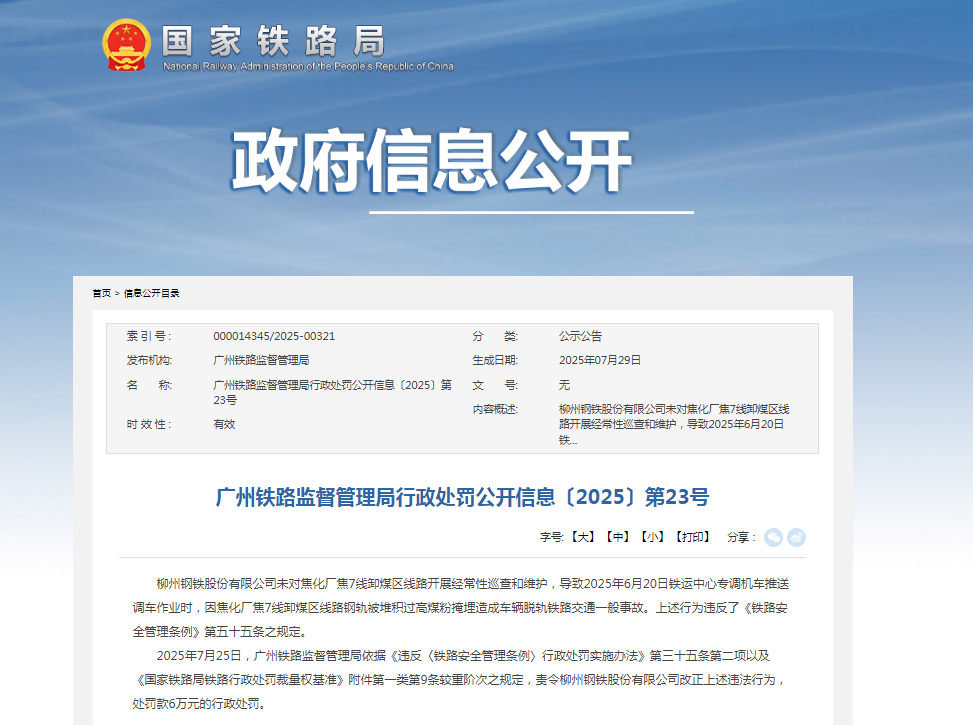Click the English National Railway Administration subtitle

(x=308, y=66)
